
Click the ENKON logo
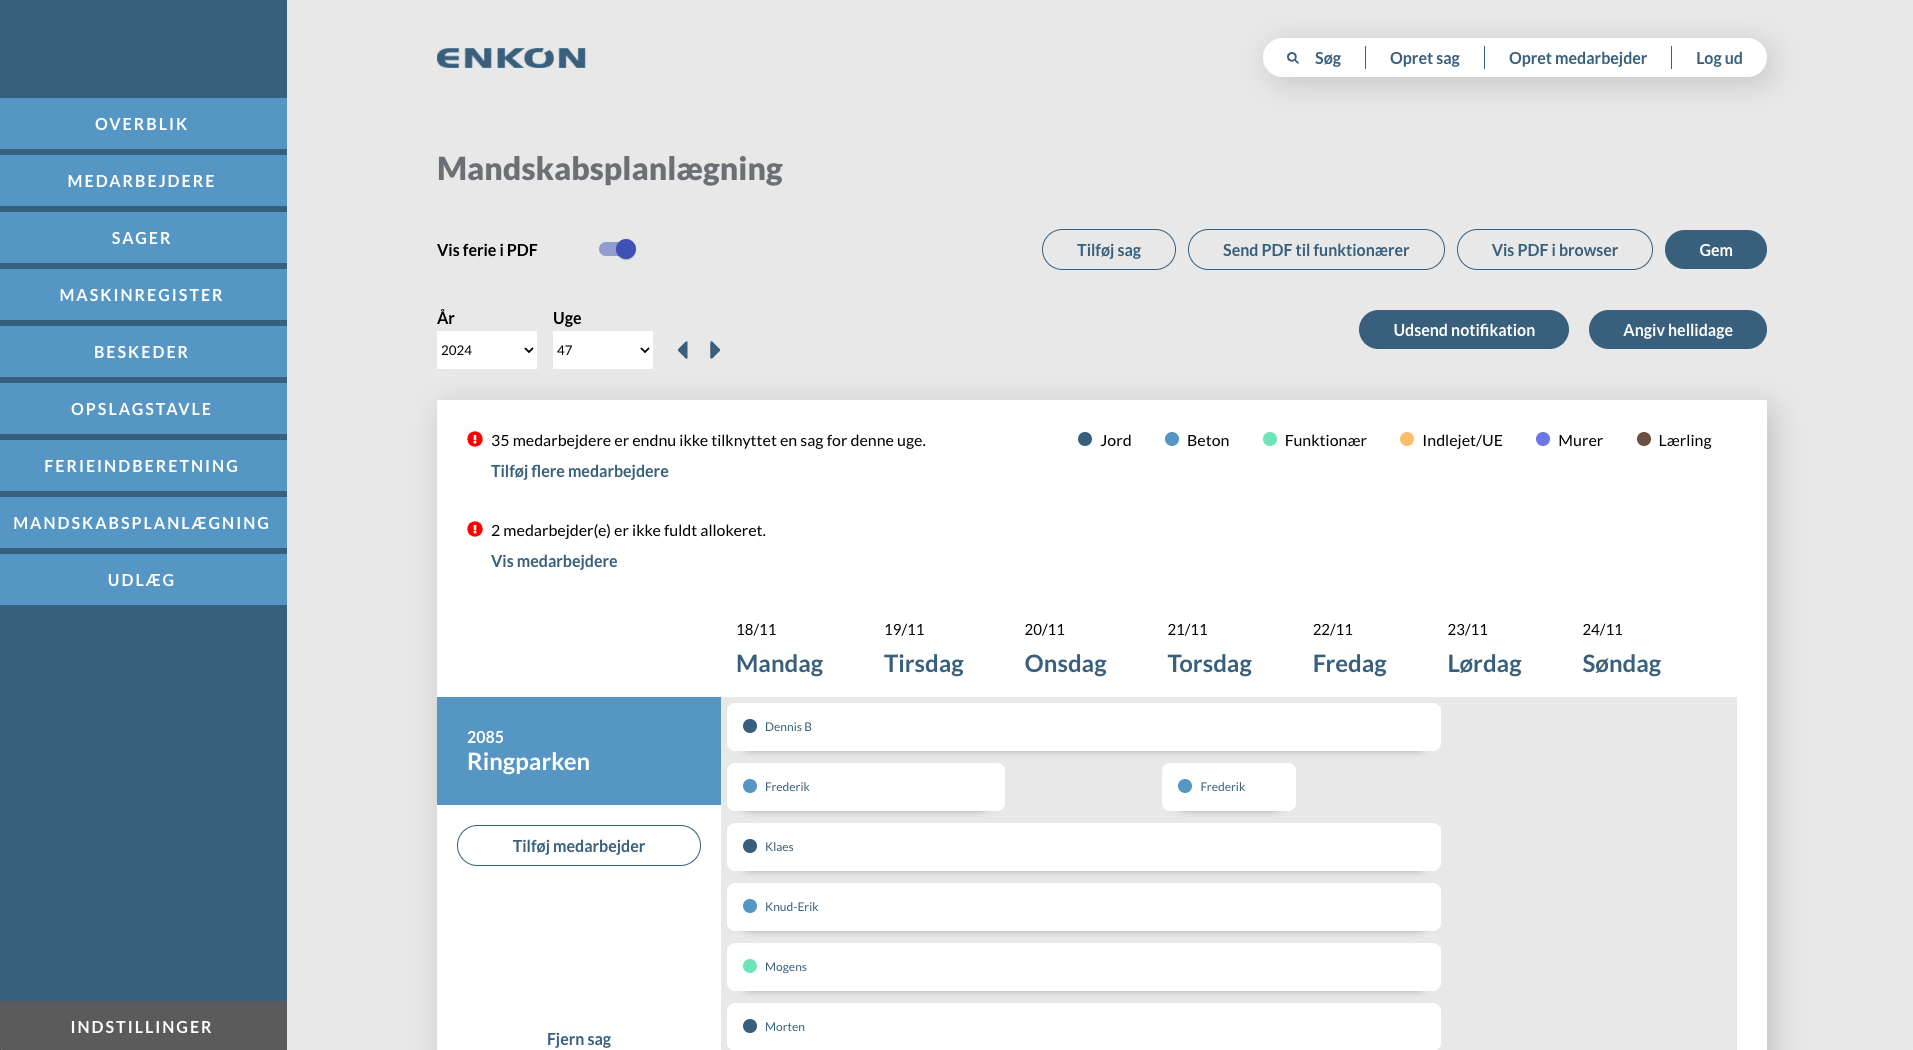[x=511, y=58]
